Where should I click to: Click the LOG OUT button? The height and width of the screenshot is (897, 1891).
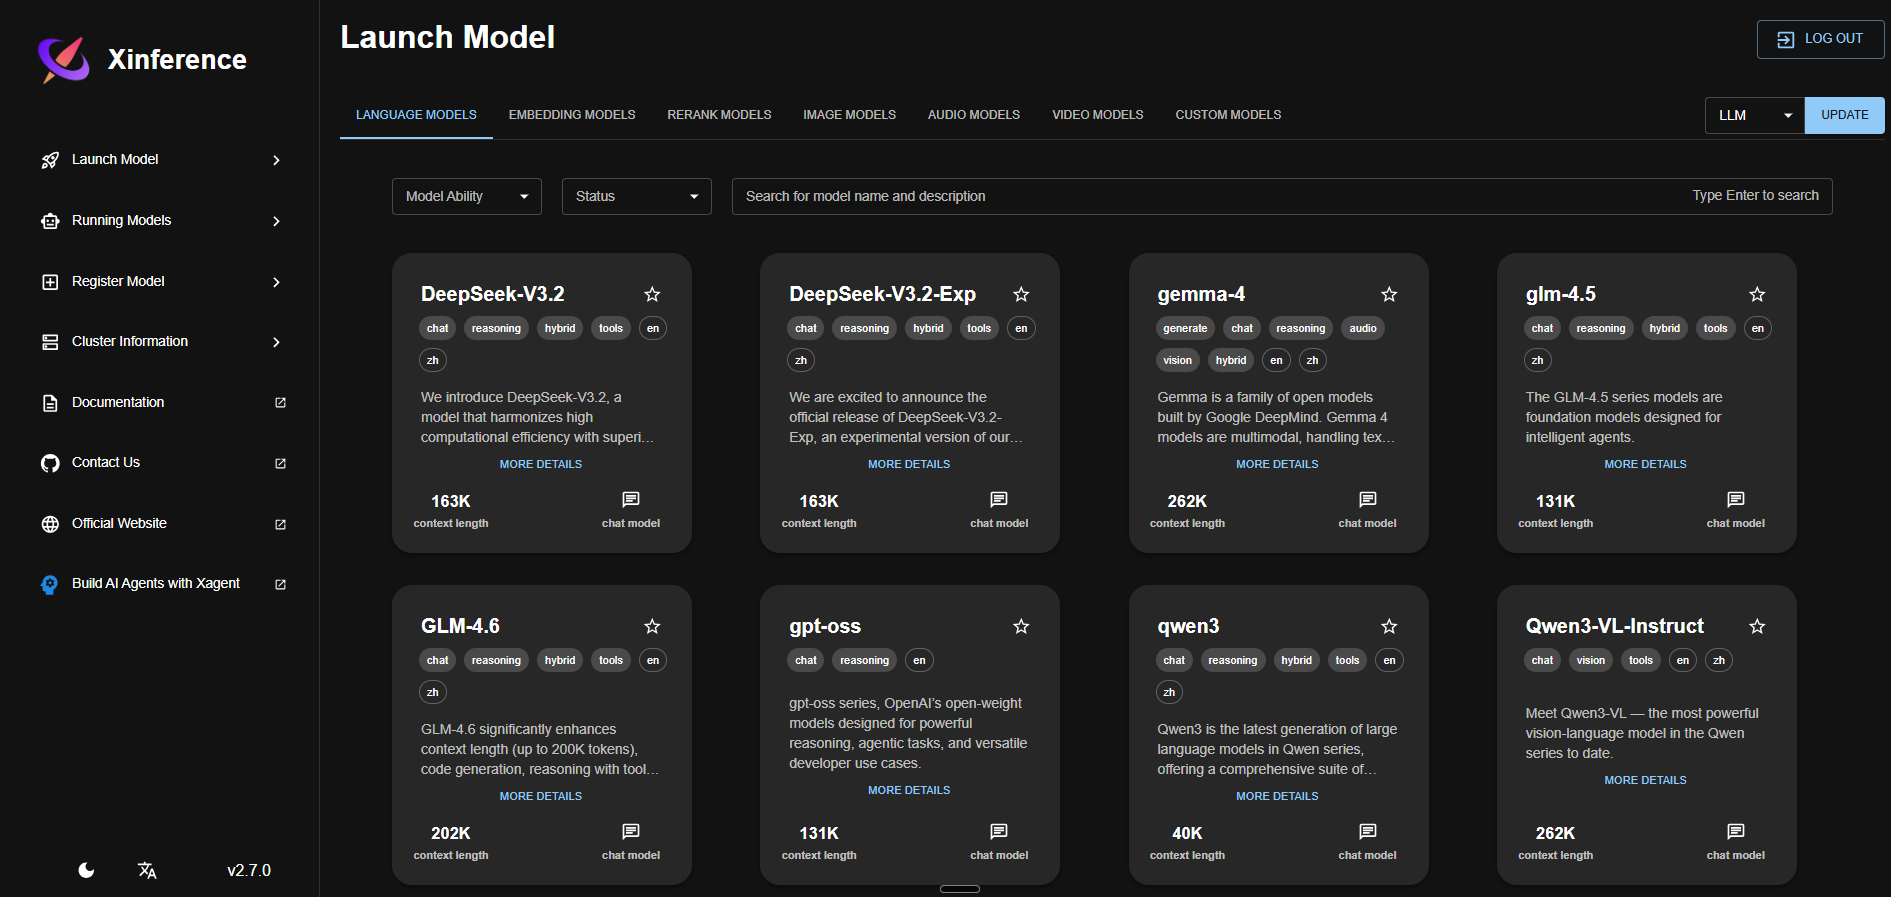1820,39
